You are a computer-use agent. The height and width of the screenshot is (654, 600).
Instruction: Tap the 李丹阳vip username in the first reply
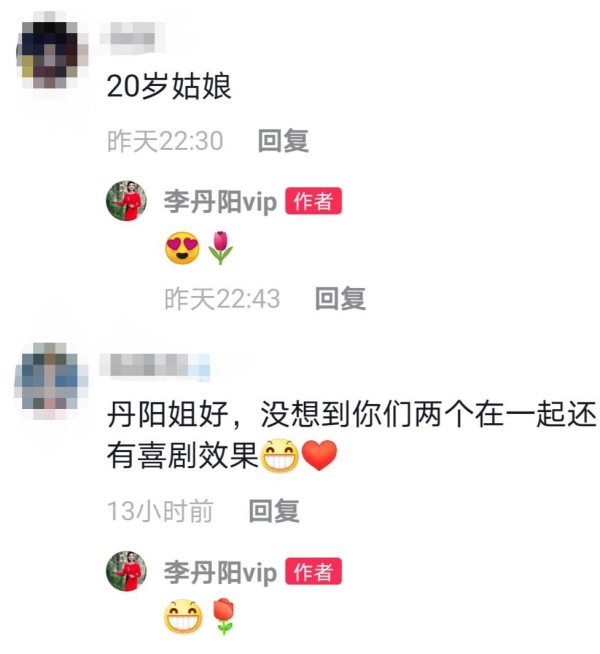point(220,201)
